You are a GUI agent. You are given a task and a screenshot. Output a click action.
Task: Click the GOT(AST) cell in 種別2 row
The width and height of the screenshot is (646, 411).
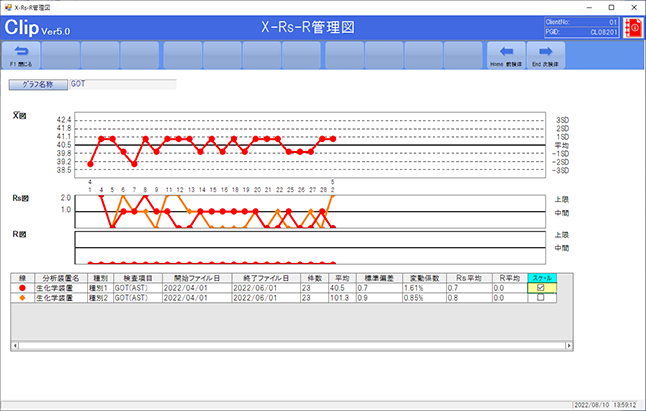tap(138, 298)
